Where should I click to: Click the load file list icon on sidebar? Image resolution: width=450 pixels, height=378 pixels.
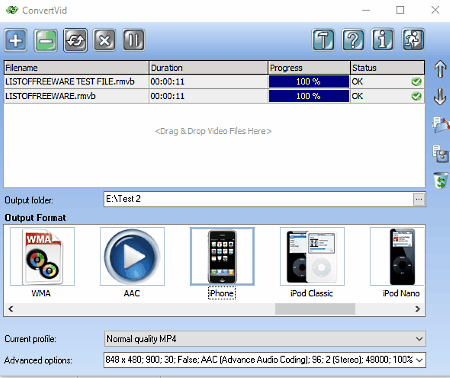click(441, 125)
